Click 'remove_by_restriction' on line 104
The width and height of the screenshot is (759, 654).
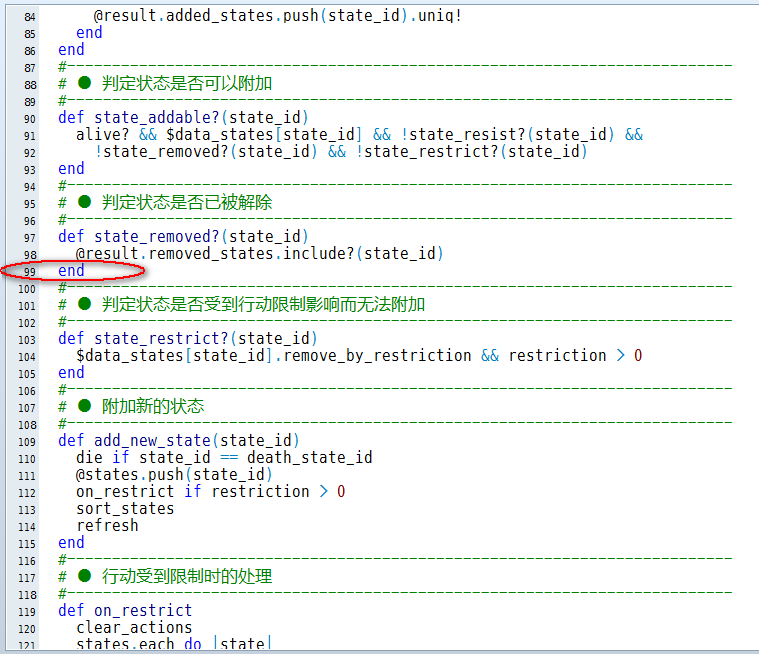pyautogui.click(x=377, y=356)
